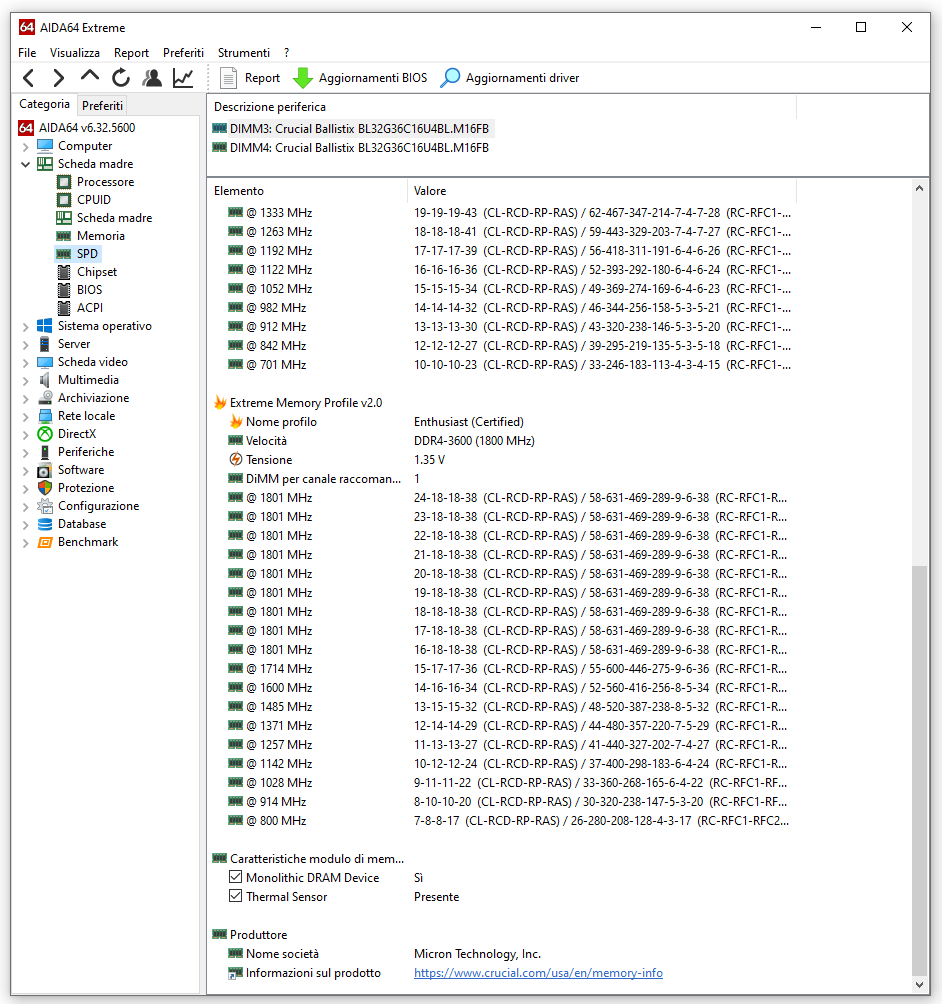Screen dimensions: 942x1004
Task: Select the SPD tree item
Action: click(x=87, y=254)
